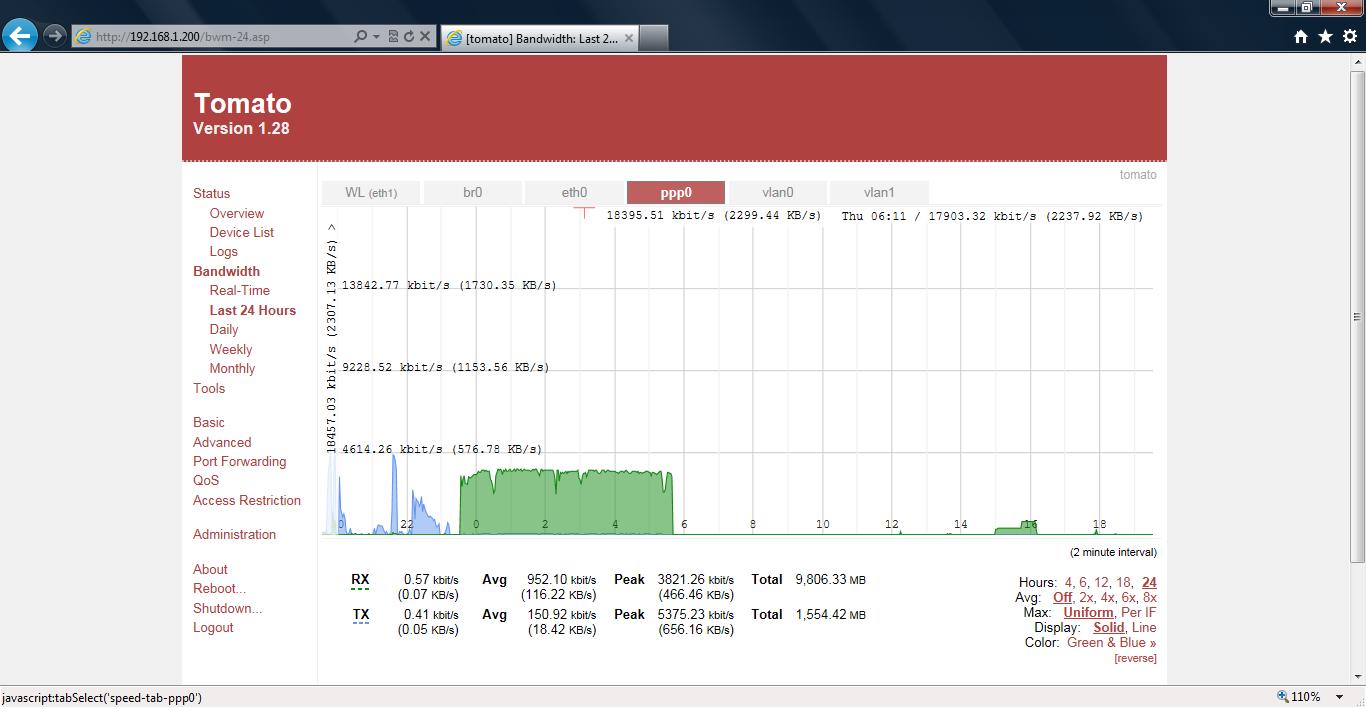Viewport: 1366px width, 708px height.
Task: Open the Basic settings section
Action: (x=209, y=422)
